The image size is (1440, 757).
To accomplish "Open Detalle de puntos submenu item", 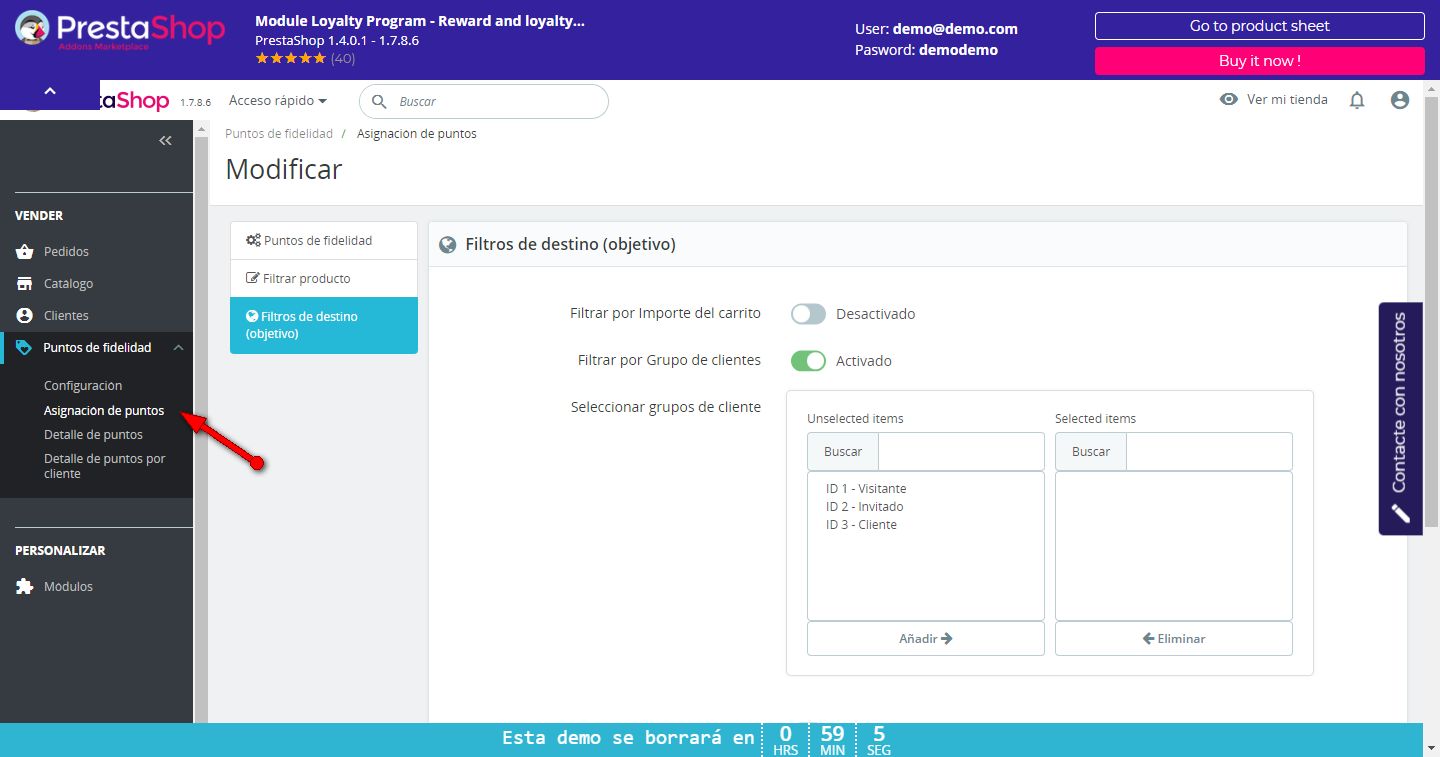I will tap(93, 435).
